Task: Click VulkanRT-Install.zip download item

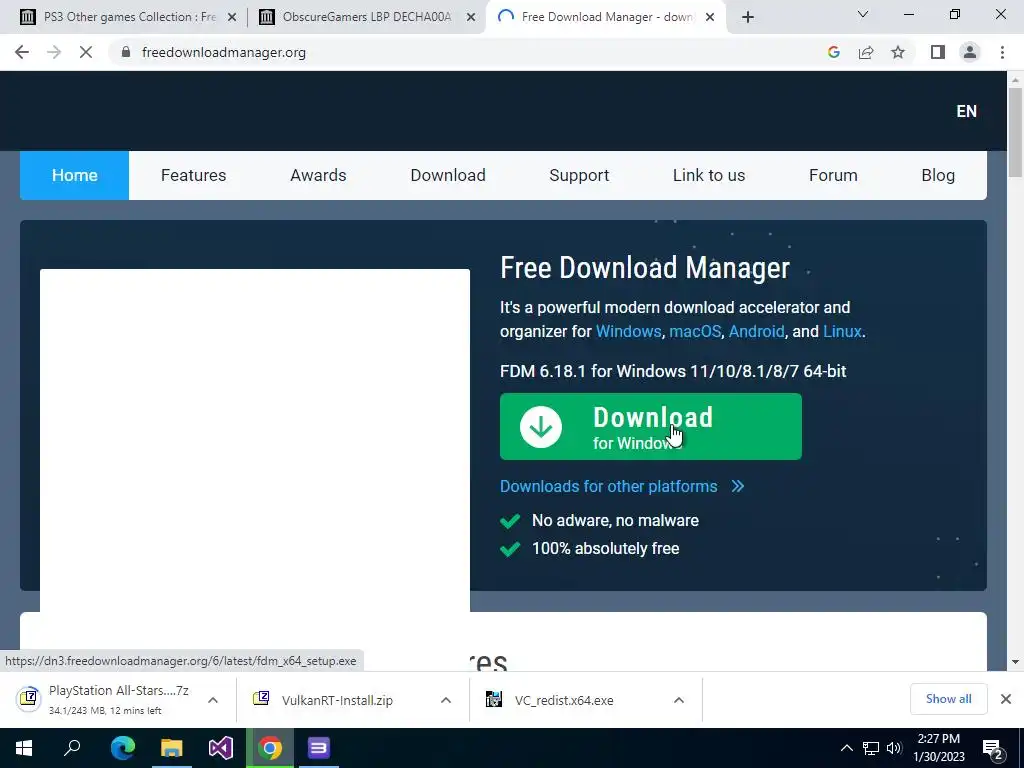Action: pyautogui.click(x=338, y=700)
